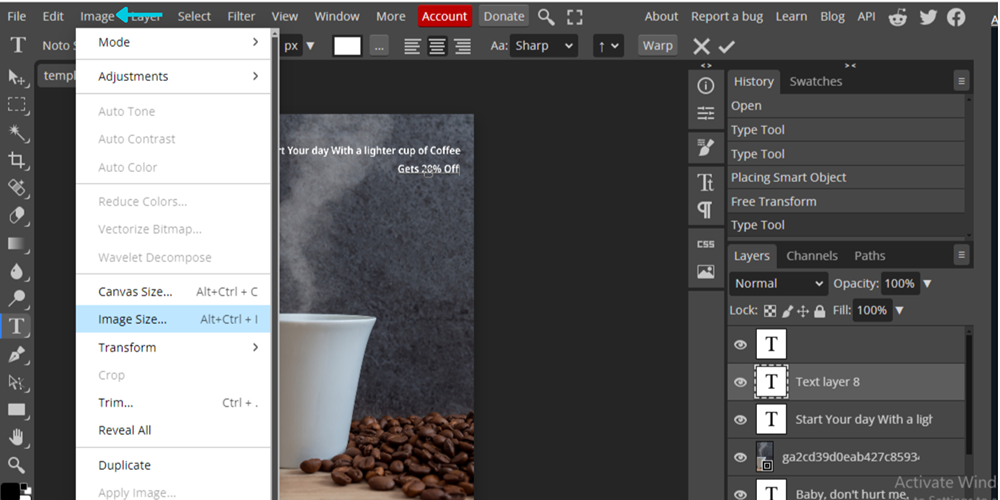Select the Crop tool
Viewport: 1000px width, 500px height.
point(16,160)
